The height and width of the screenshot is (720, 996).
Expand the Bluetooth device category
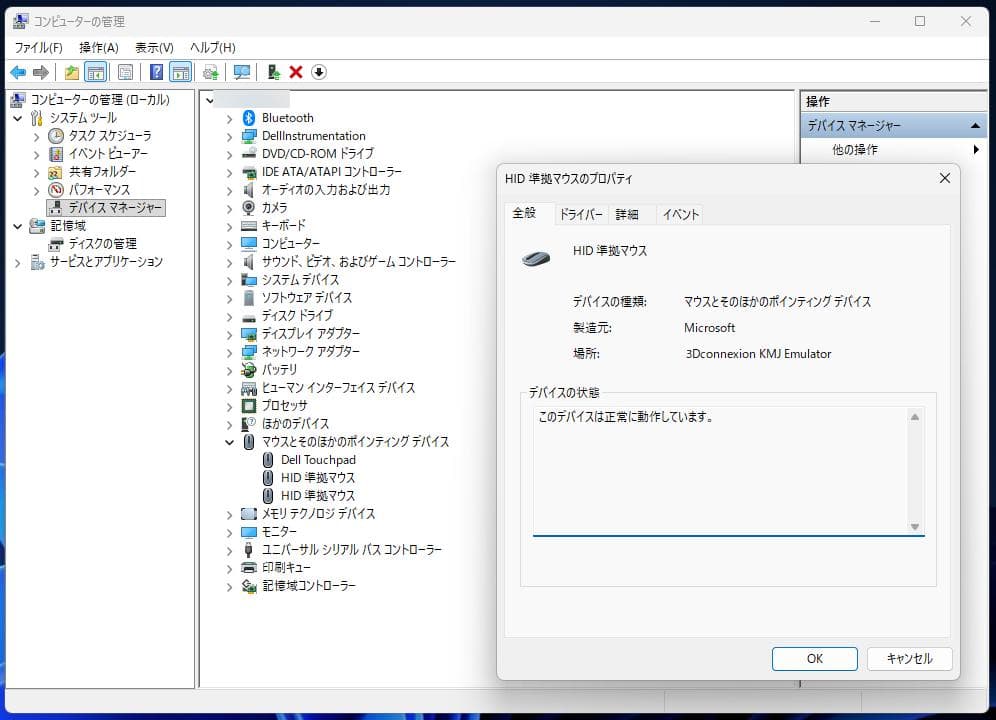230,117
